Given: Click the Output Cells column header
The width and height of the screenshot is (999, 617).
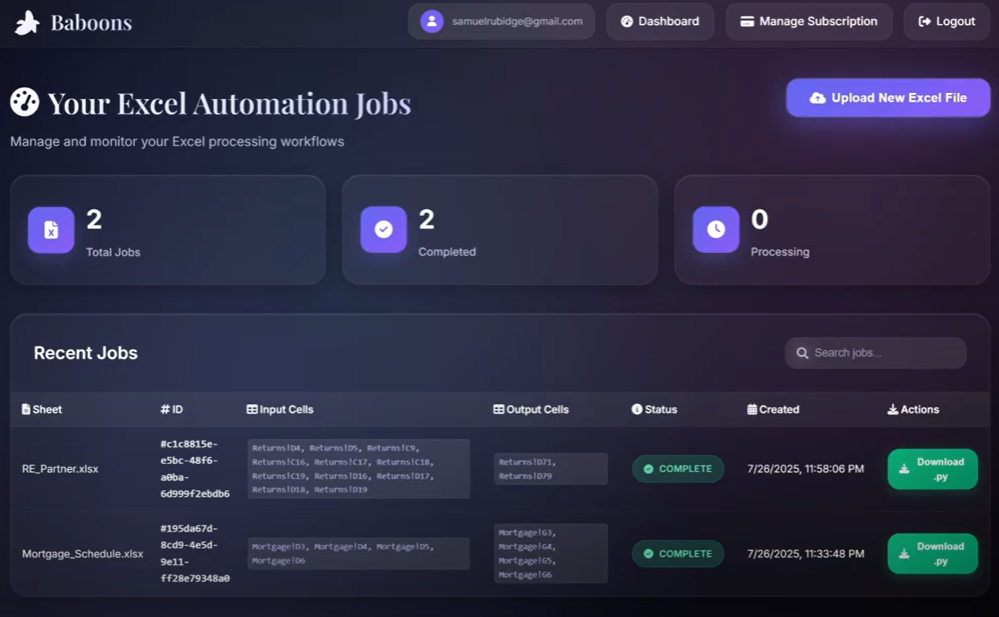Looking at the screenshot, I should pyautogui.click(x=531, y=409).
